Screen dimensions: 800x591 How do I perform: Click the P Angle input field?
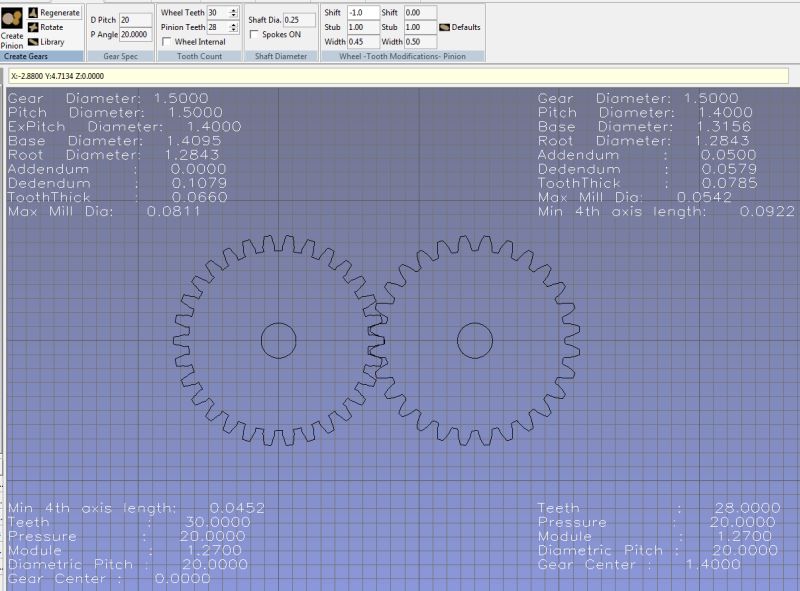(134, 33)
